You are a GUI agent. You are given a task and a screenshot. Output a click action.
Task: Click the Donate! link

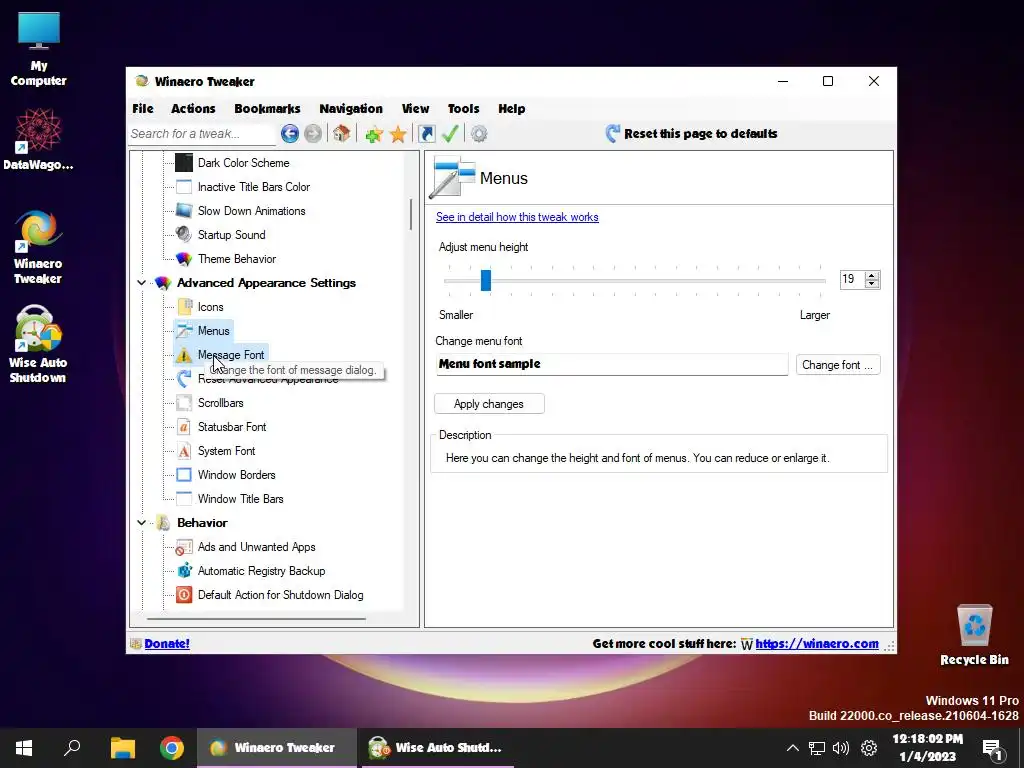point(167,643)
